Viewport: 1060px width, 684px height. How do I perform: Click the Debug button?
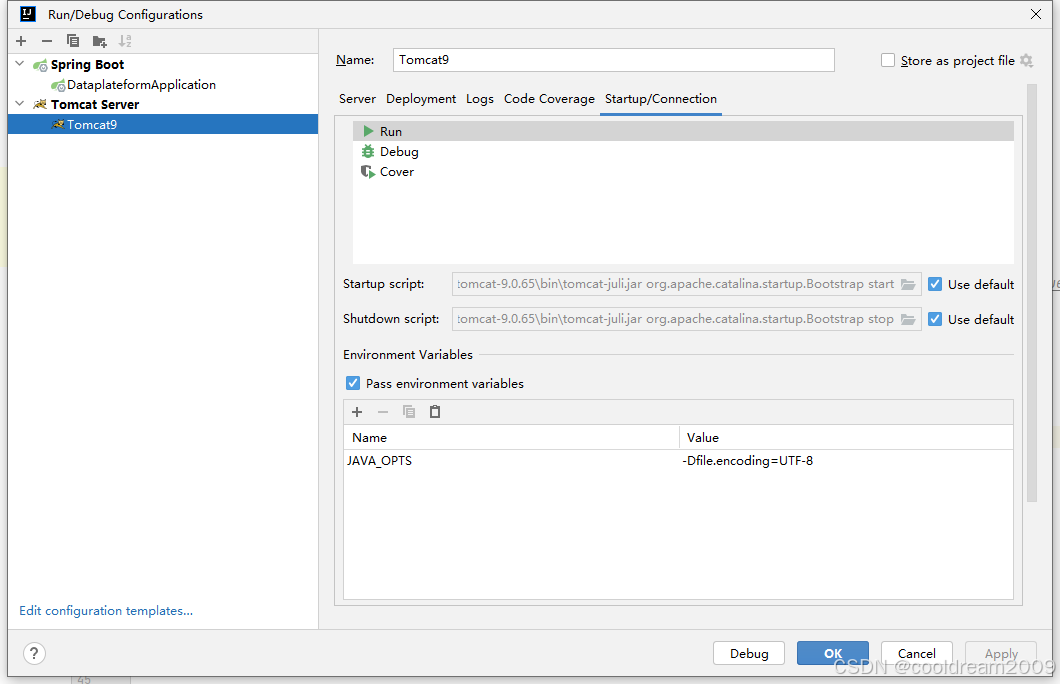click(x=748, y=654)
